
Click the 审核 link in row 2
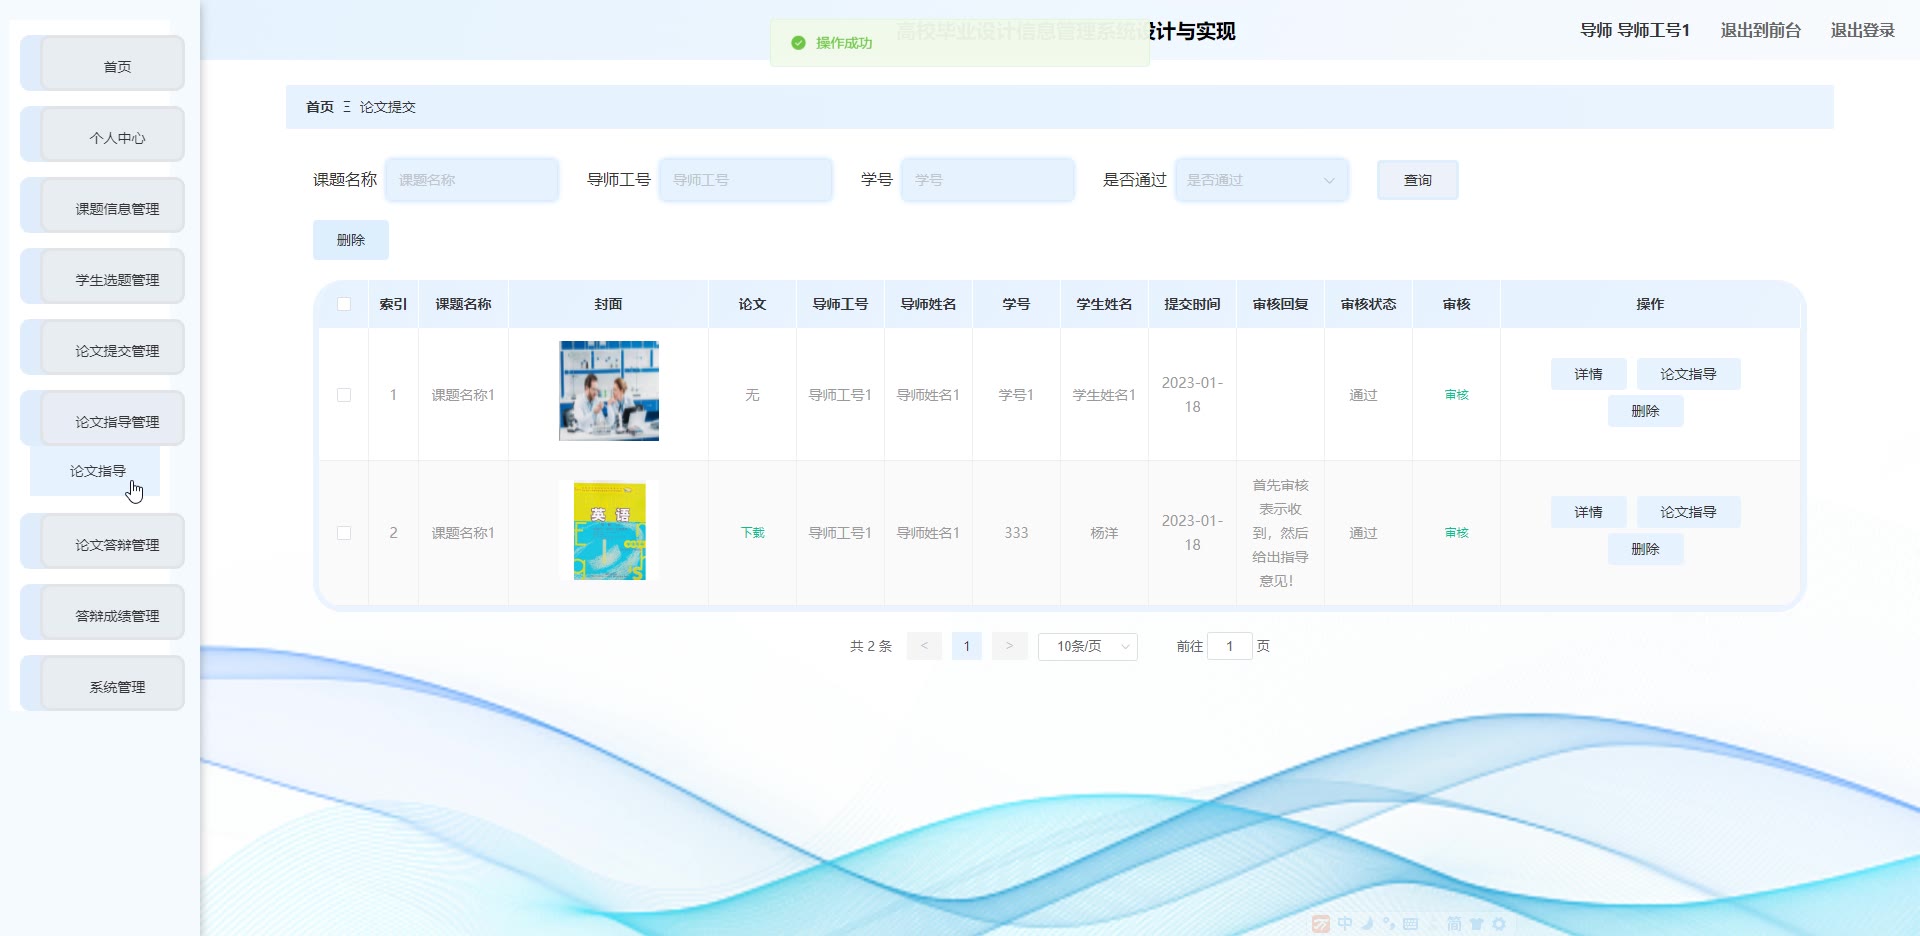pyautogui.click(x=1456, y=533)
